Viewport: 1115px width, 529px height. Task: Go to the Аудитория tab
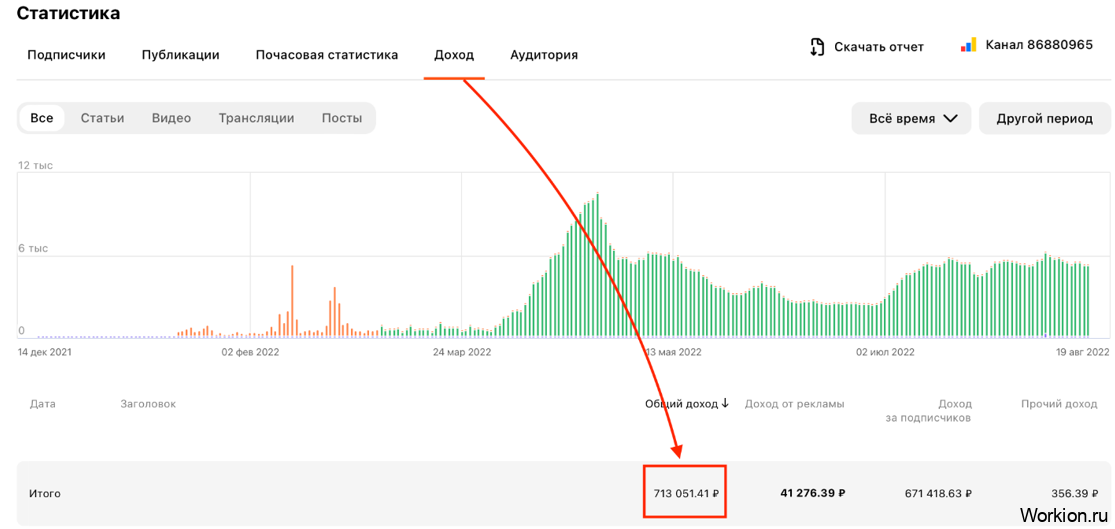[x=544, y=55]
